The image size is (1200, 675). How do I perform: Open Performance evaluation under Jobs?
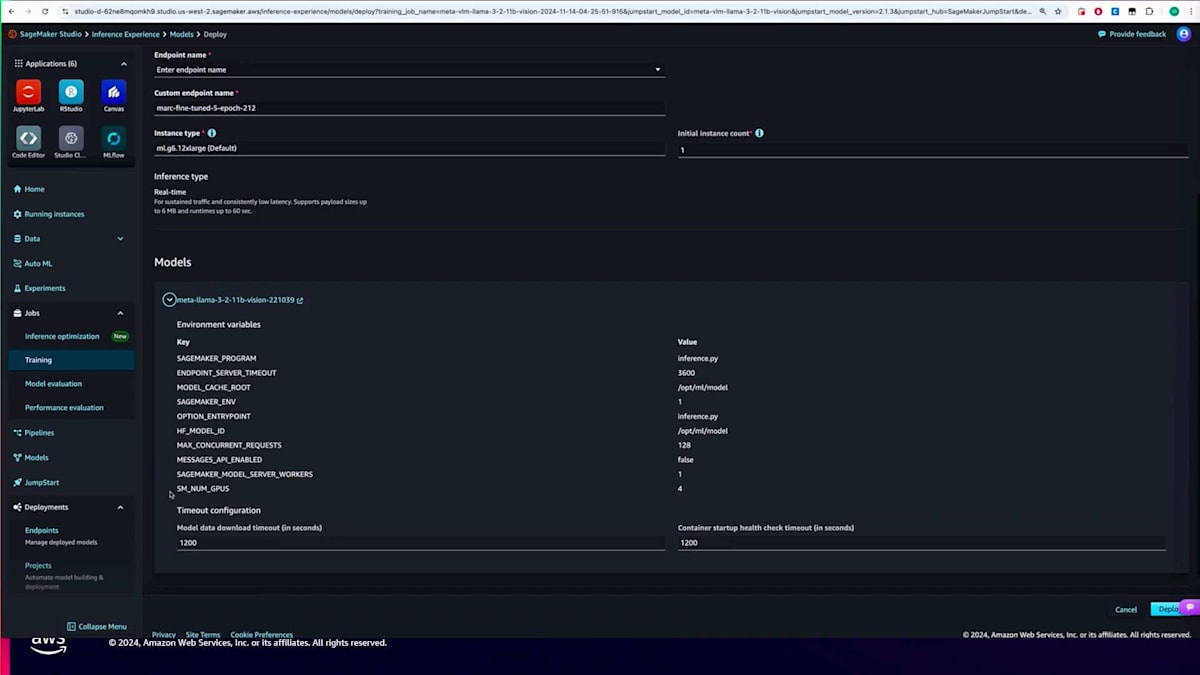tap(64, 408)
